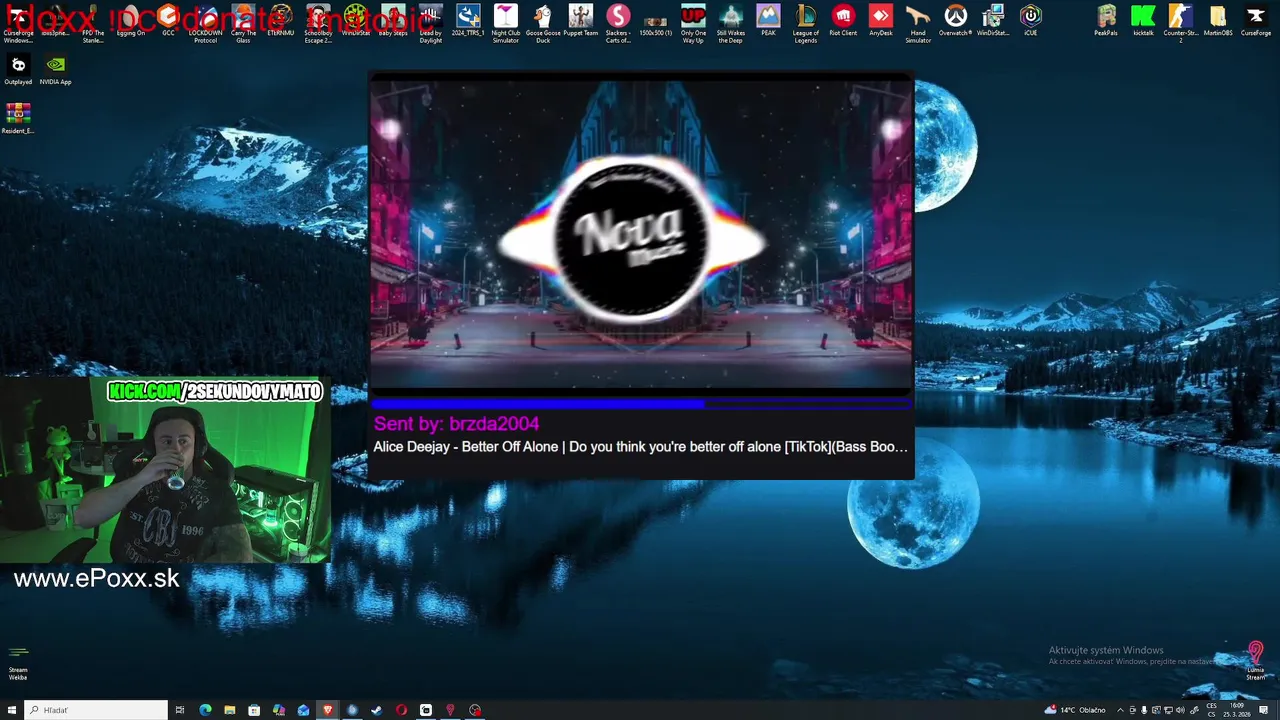Launch Counter-Strike 2 shortcut
The height and width of the screenshot is (720, 1280).
pos(1181,23)
